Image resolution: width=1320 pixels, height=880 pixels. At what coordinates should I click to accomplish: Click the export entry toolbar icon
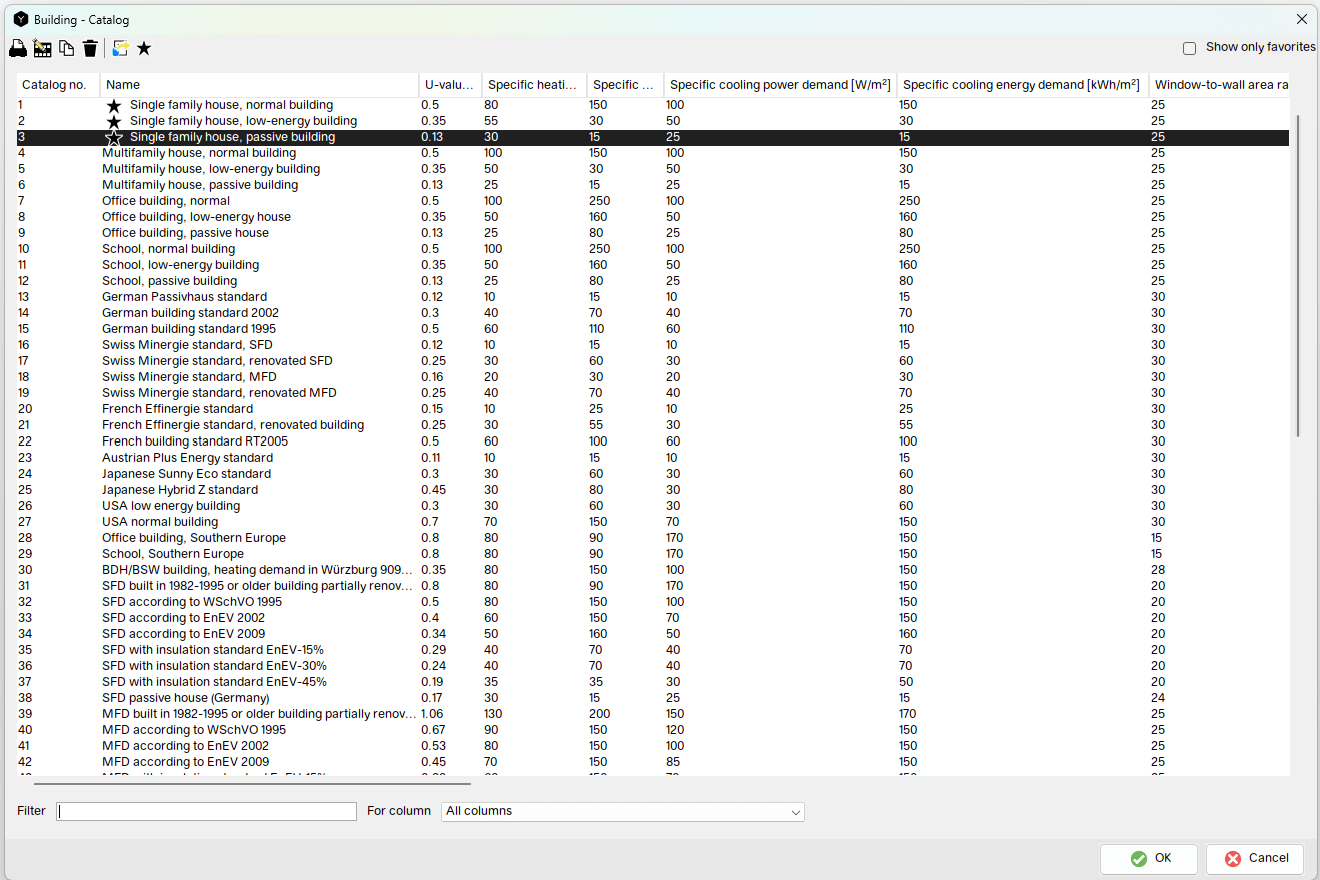[x=119, y=47]
